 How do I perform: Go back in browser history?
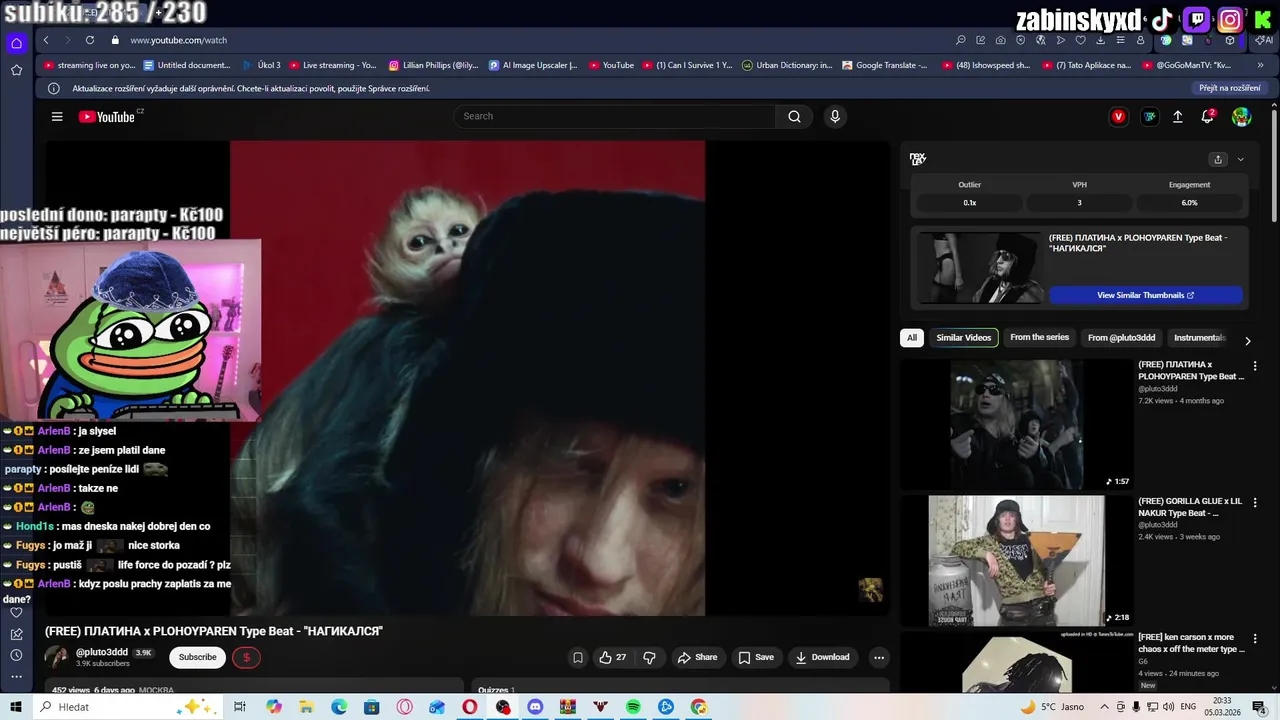[46, 40]
